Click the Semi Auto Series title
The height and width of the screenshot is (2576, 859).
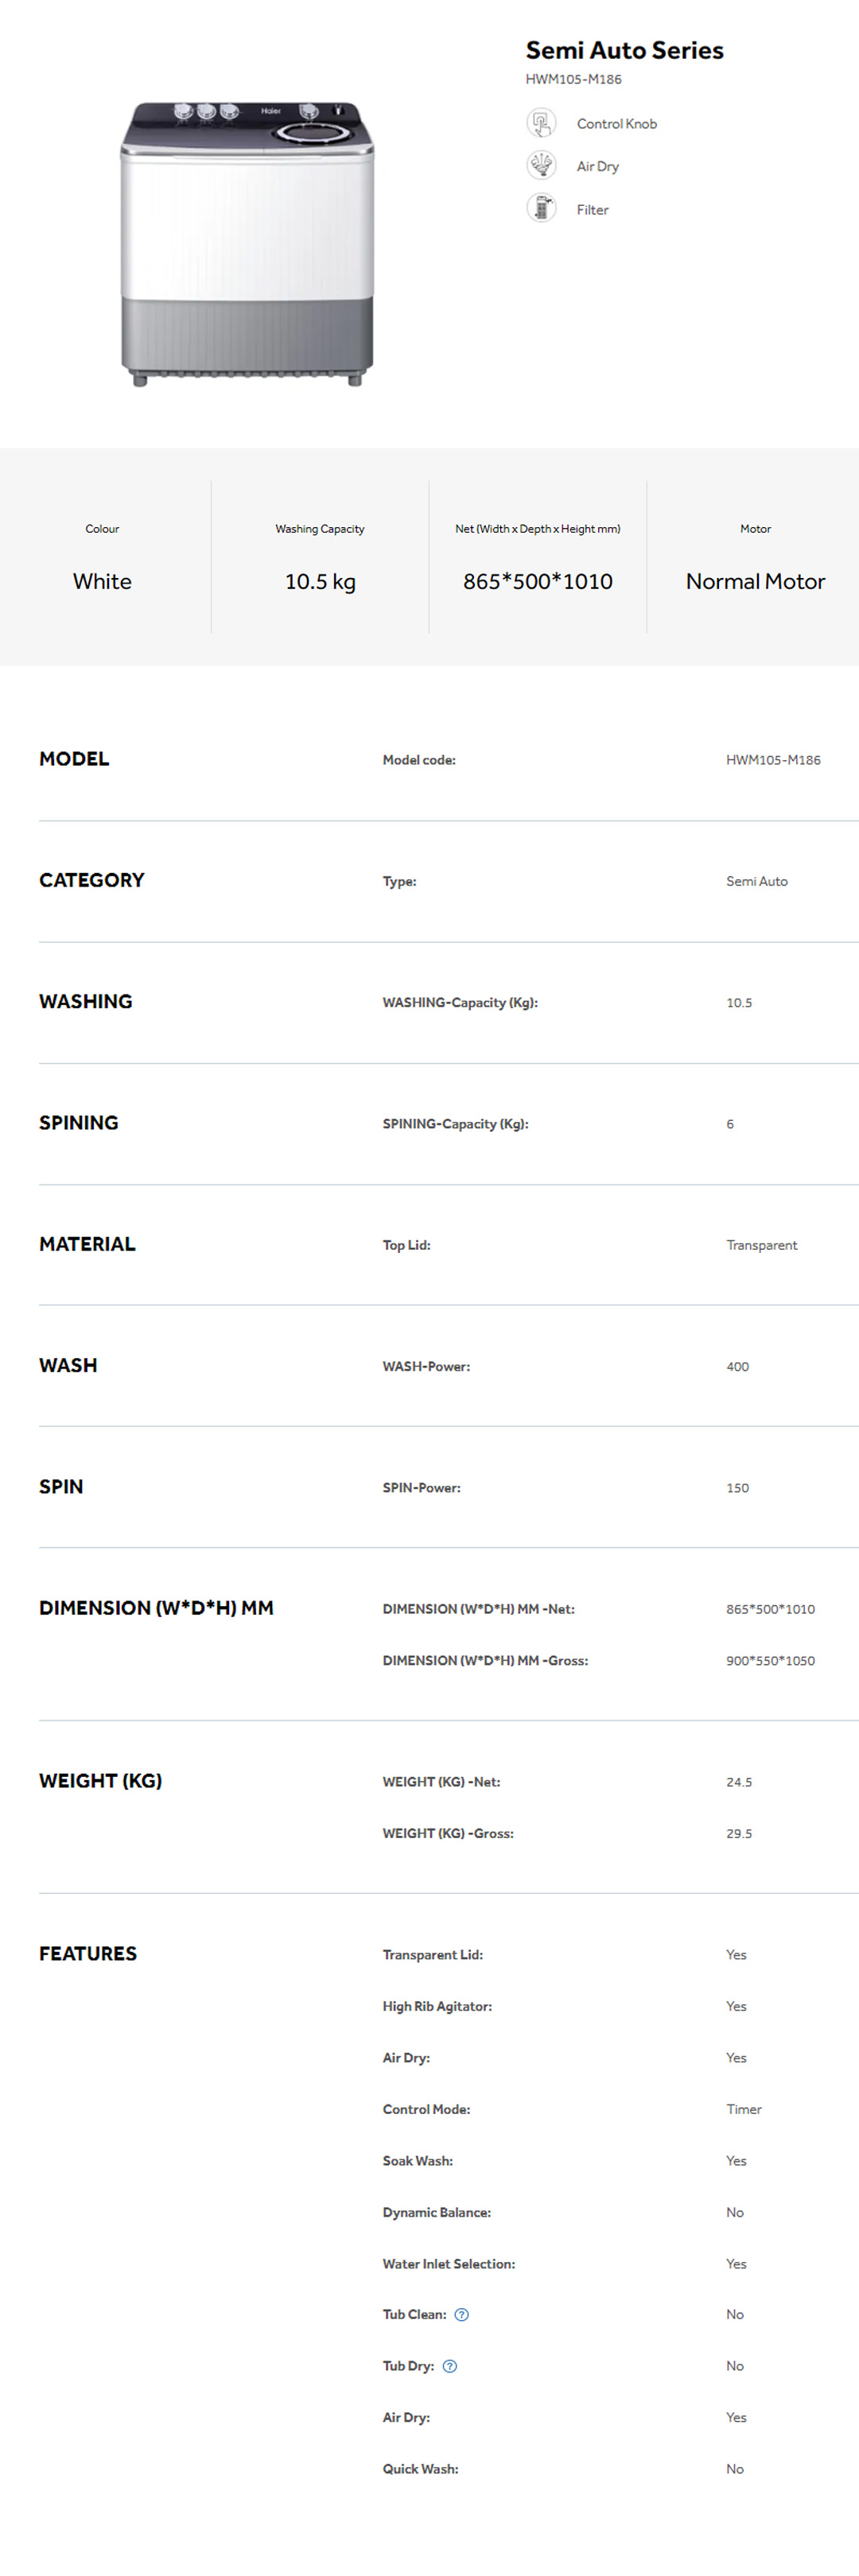tap(624, 50)
